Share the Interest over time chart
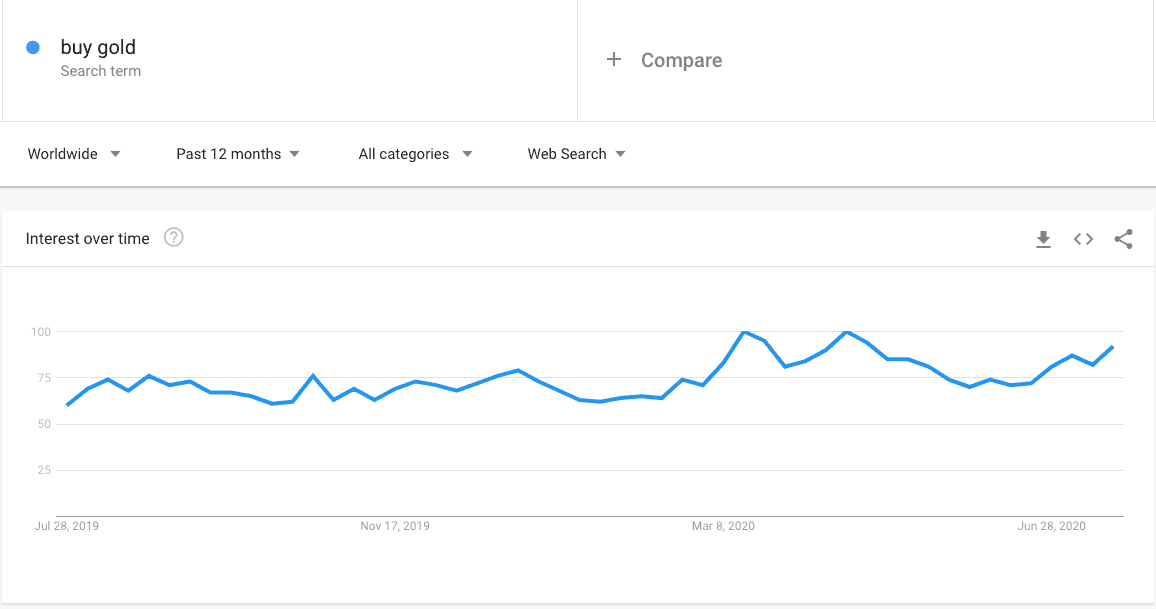Viewport: 1156px width, 609px height. click(1123, 239)
